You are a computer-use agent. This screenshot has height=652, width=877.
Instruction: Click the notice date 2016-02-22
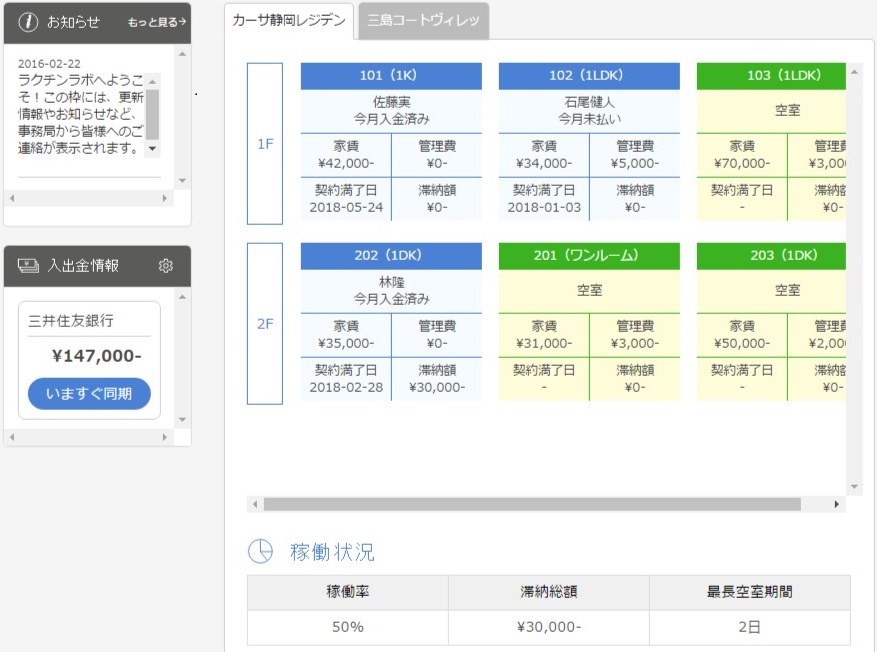(x=49, y=64)
